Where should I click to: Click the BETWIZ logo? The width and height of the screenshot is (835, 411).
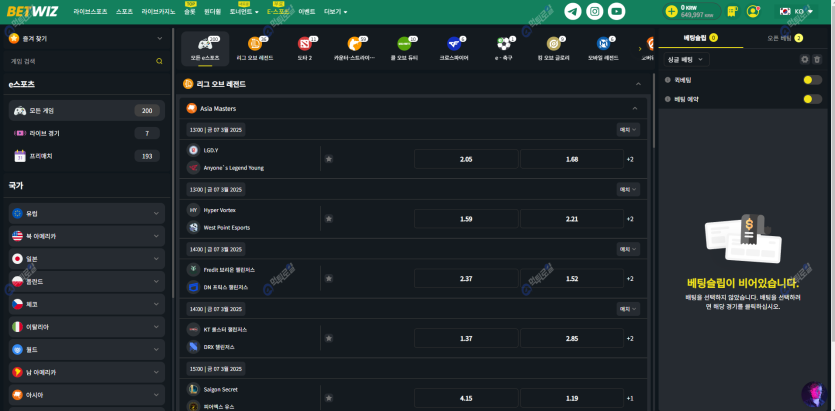[32, 11]
